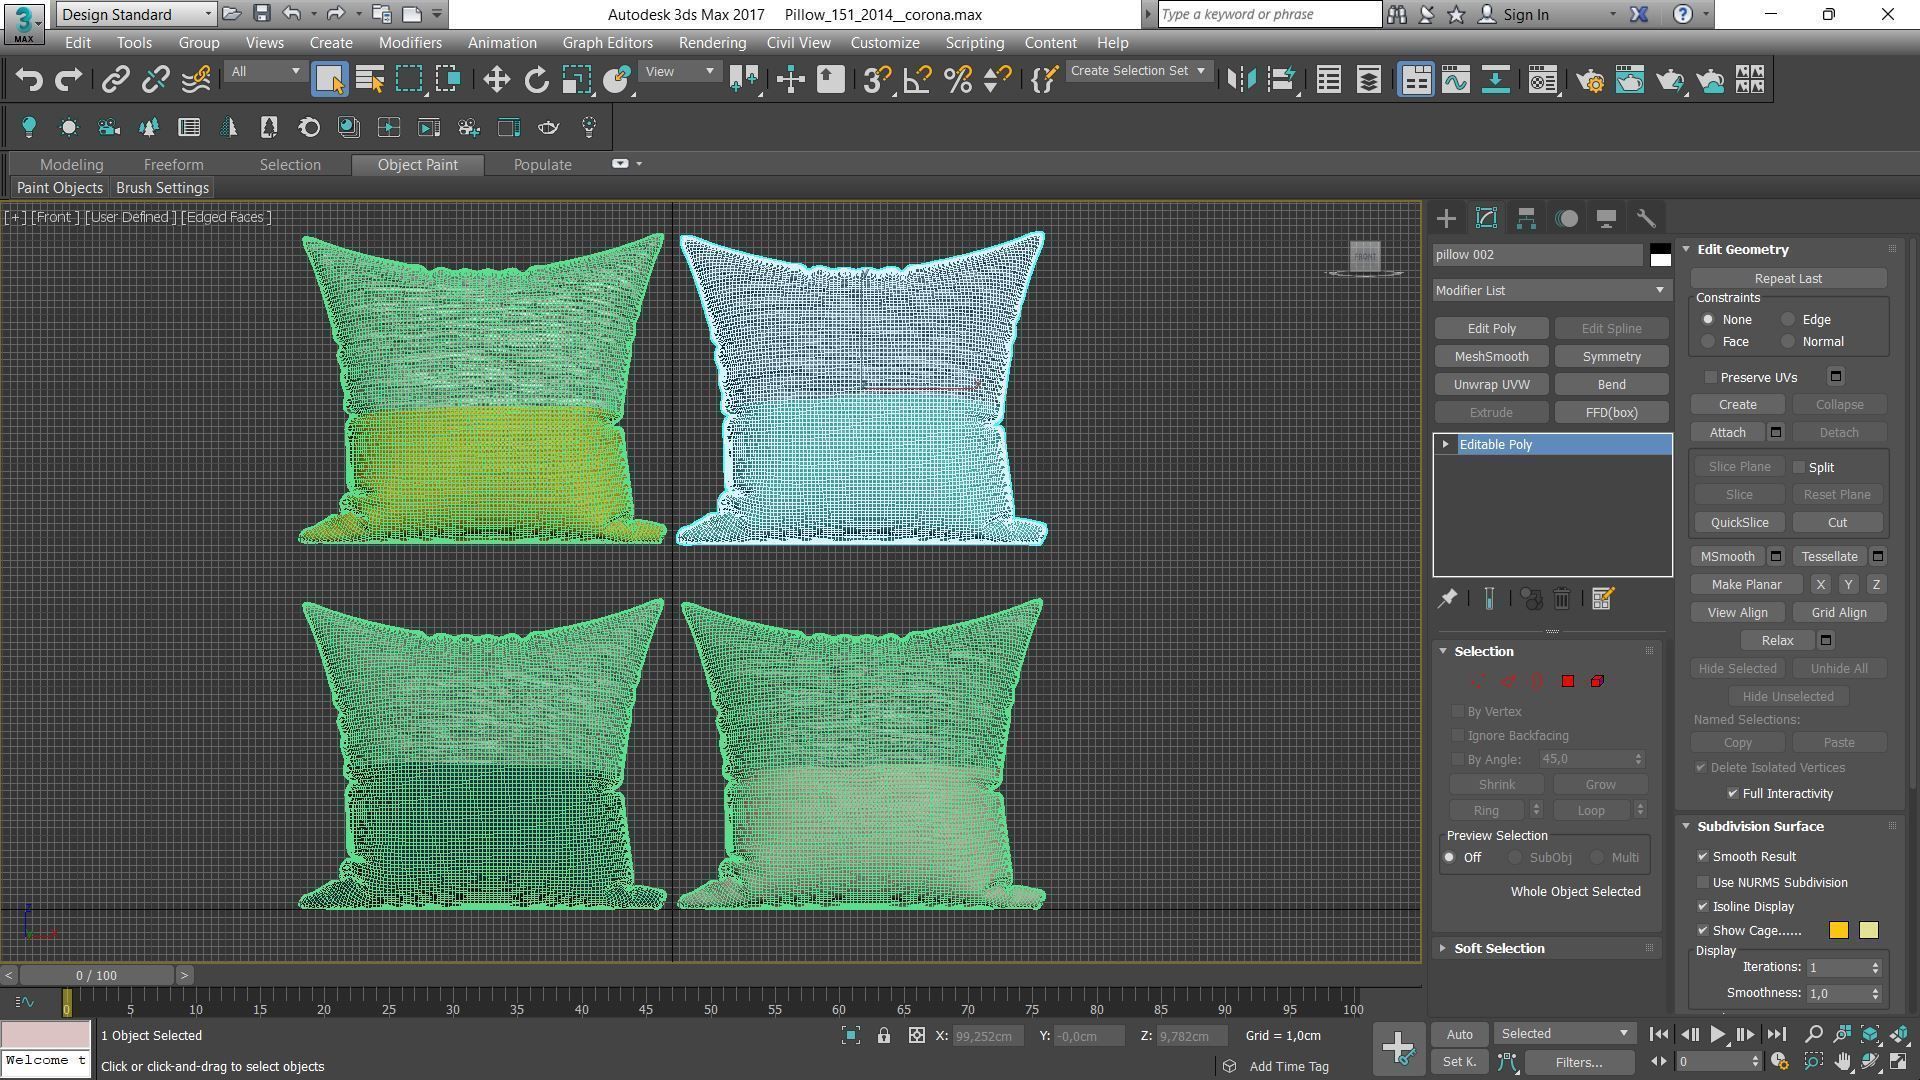1920x1080 pixels.
Task: Open the Material Editor
Action: (1543, 80)
